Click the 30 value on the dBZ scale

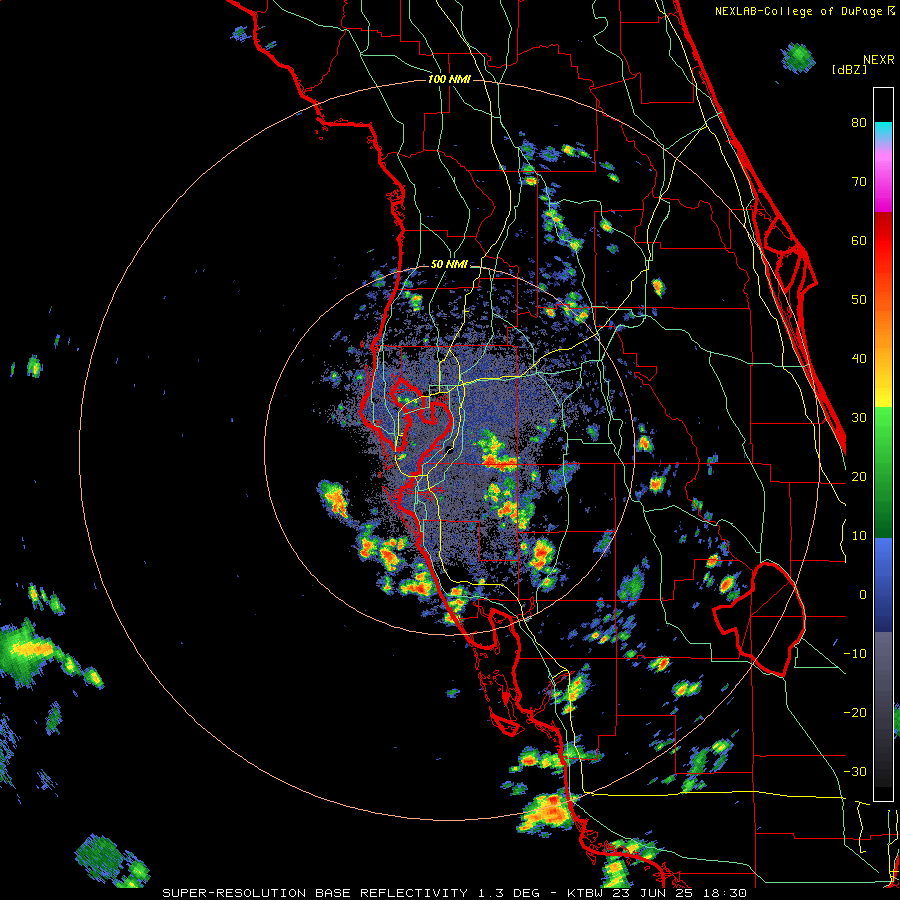859,417
